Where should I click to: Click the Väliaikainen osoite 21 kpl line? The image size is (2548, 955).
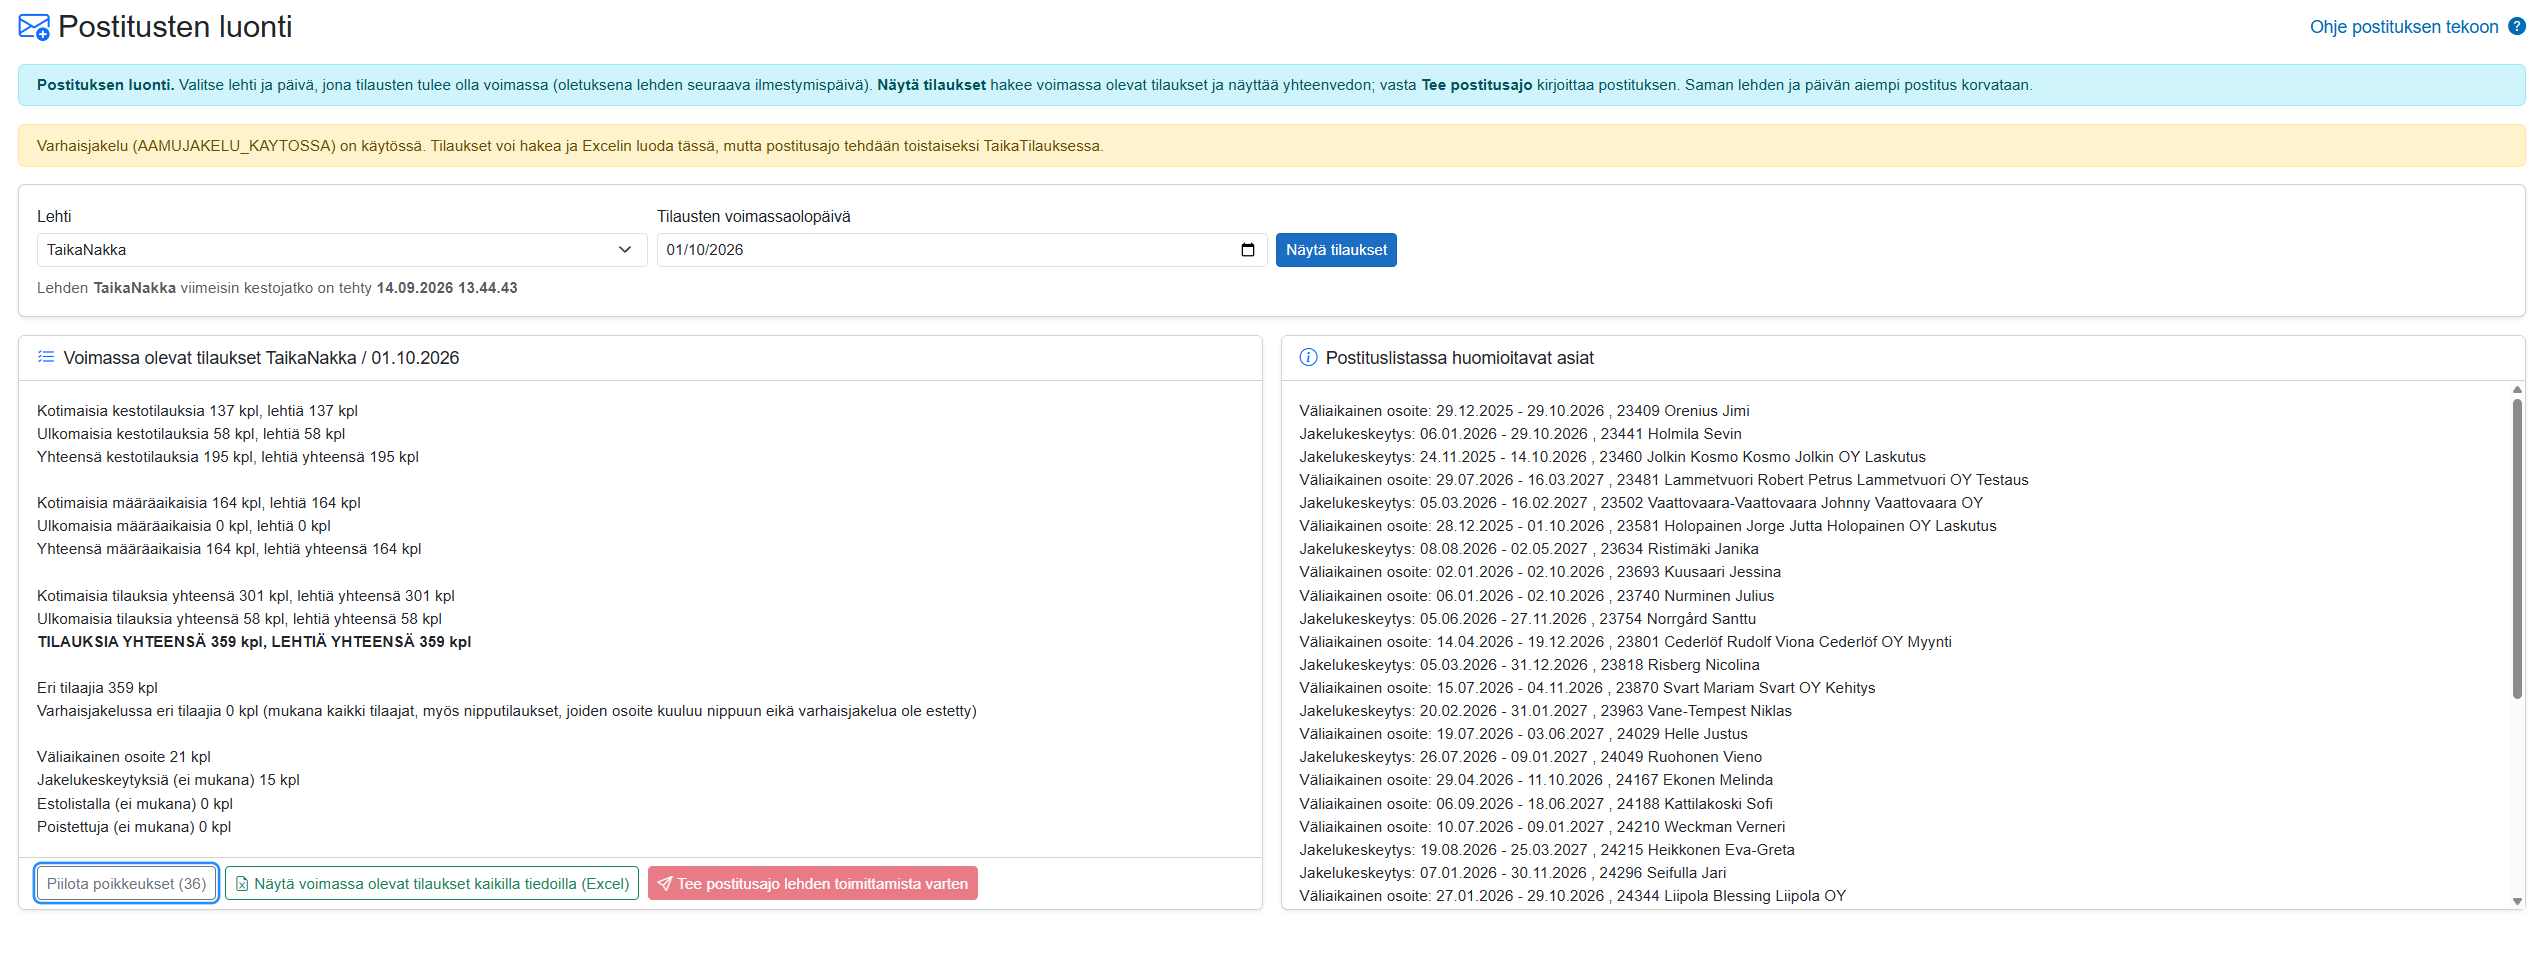124,757
